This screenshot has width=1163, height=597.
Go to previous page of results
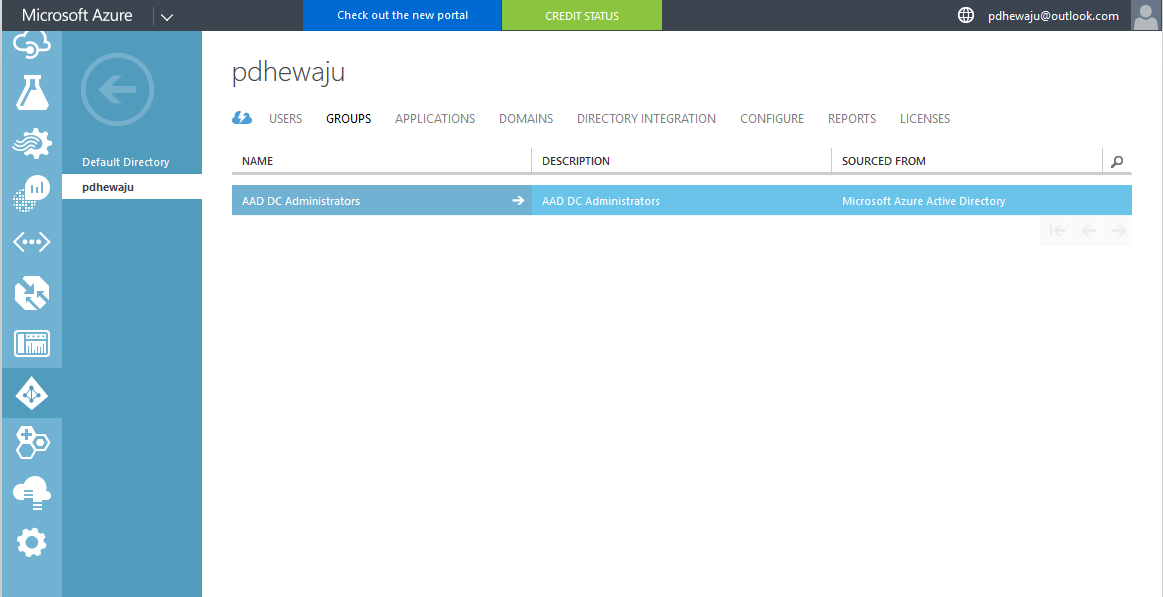[1089, 231]
